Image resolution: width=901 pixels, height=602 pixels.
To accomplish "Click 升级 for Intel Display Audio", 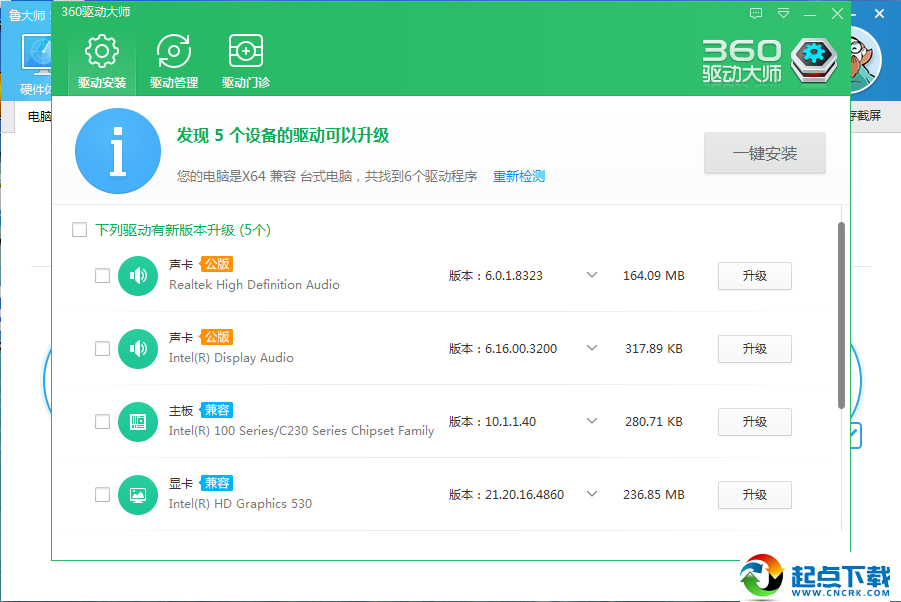I will (x=754, y=349).
